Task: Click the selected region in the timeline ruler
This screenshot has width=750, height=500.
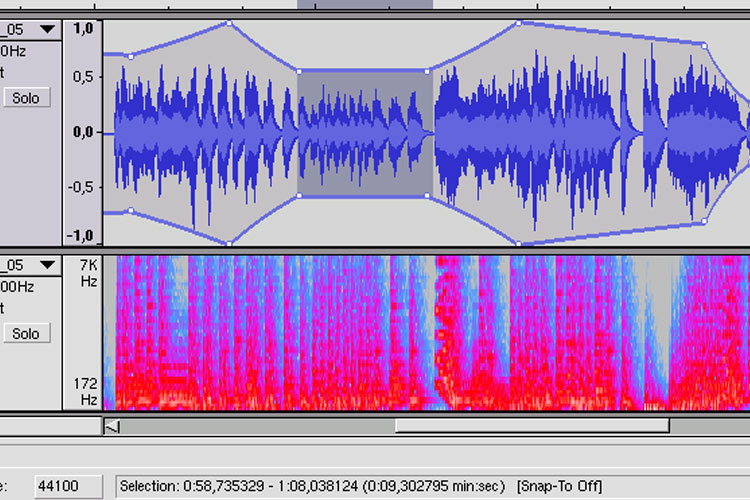Action: [365, 4]
